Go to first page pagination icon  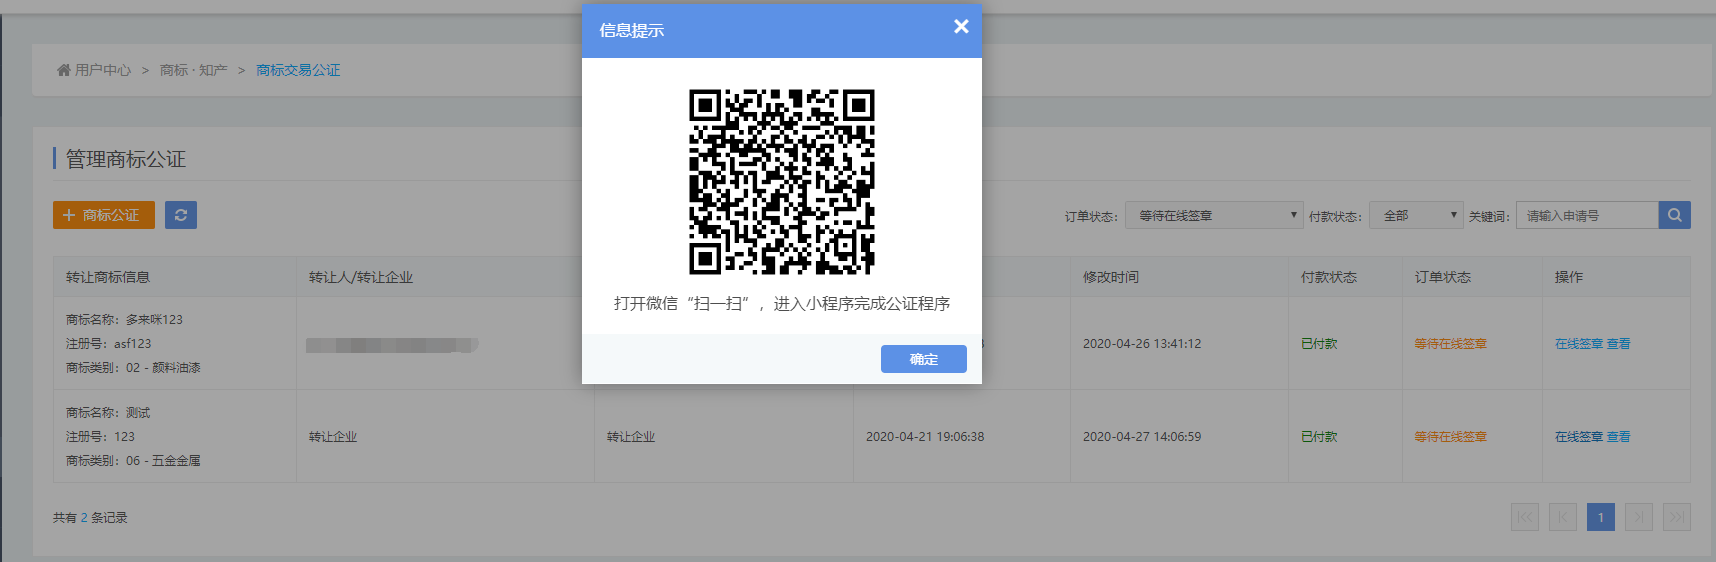1525,517
